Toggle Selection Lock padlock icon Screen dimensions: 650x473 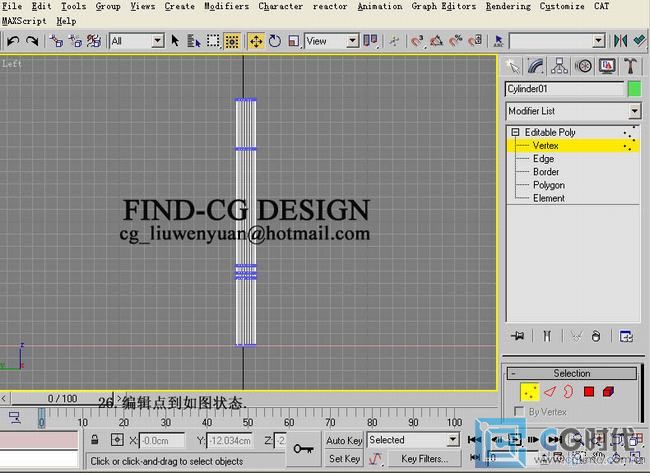(95, 440)
